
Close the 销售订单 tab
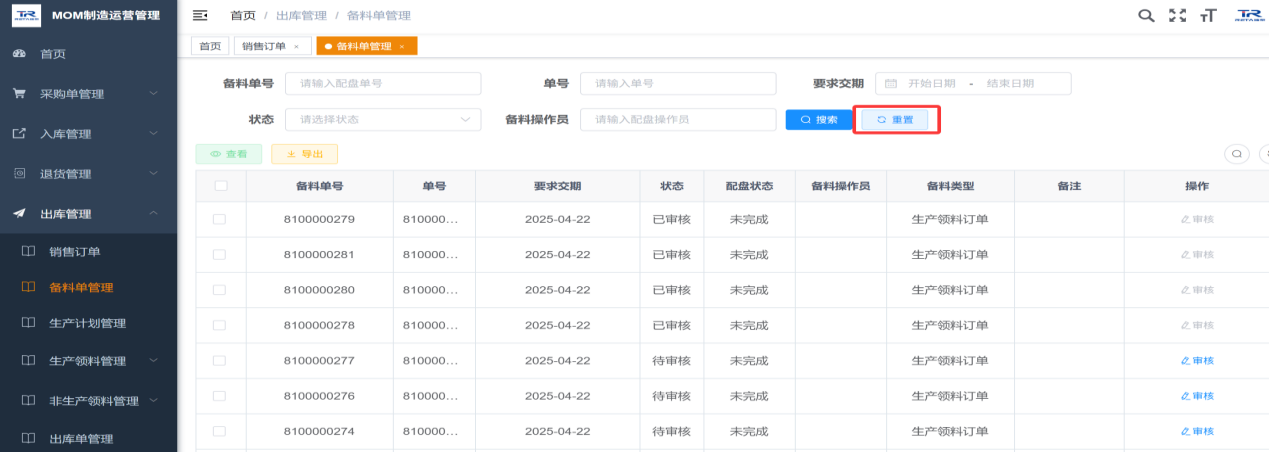pos(296,46)
